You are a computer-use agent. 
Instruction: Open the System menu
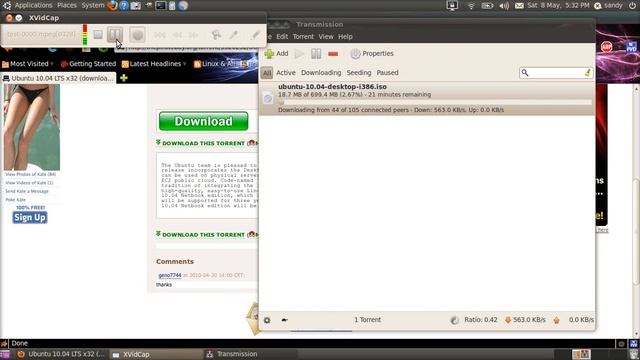click(x=93, y=5)
